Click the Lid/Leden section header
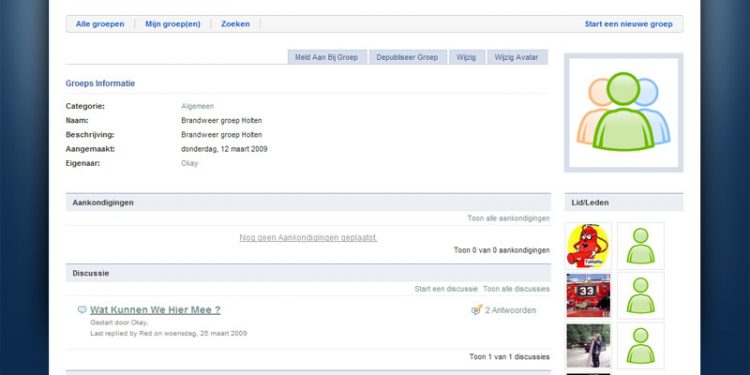 pyautogui.click(x=624, y=202)
